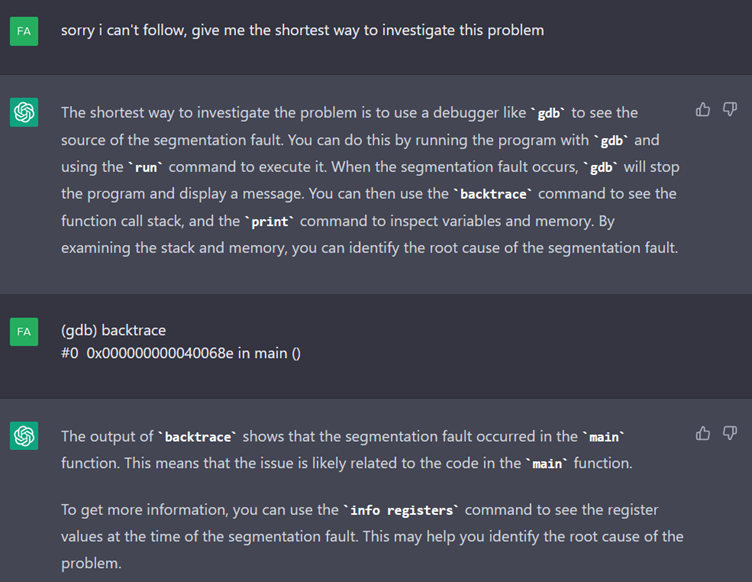Thumbs down the reply explaining the gdb debugger
This screenshot has width=752, height=582.
pos(730,109)
